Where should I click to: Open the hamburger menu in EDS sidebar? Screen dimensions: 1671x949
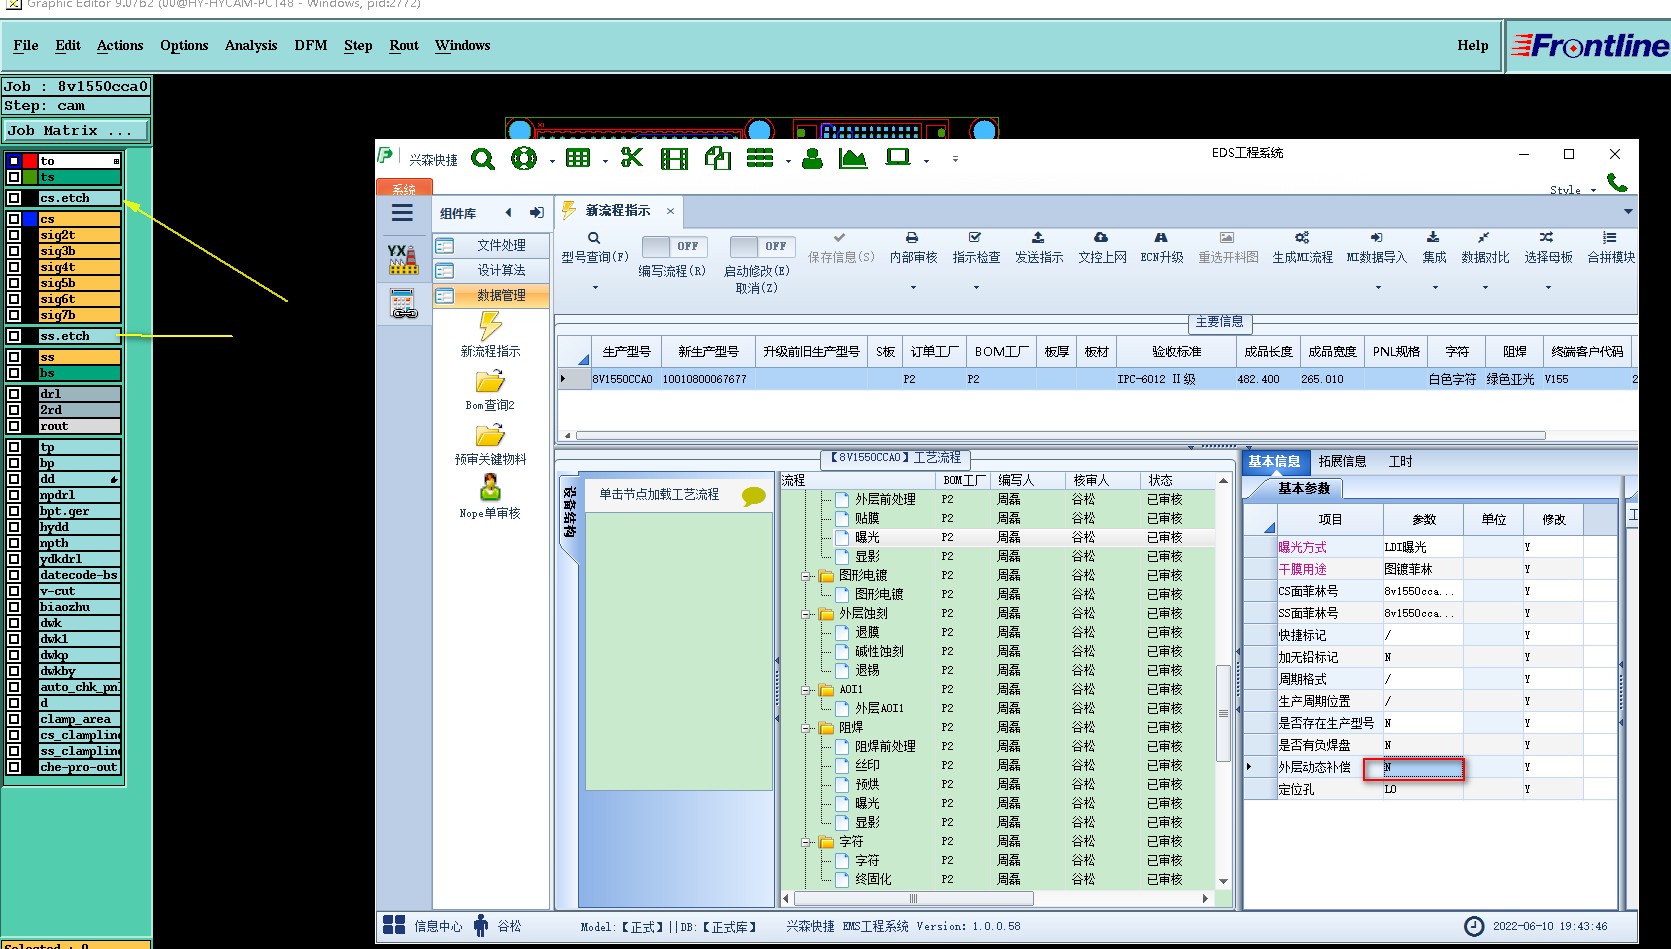coord(402,213)
